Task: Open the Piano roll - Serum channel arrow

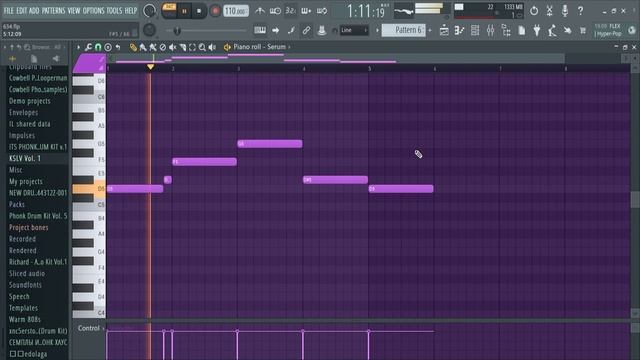Action: coord(289,47)
